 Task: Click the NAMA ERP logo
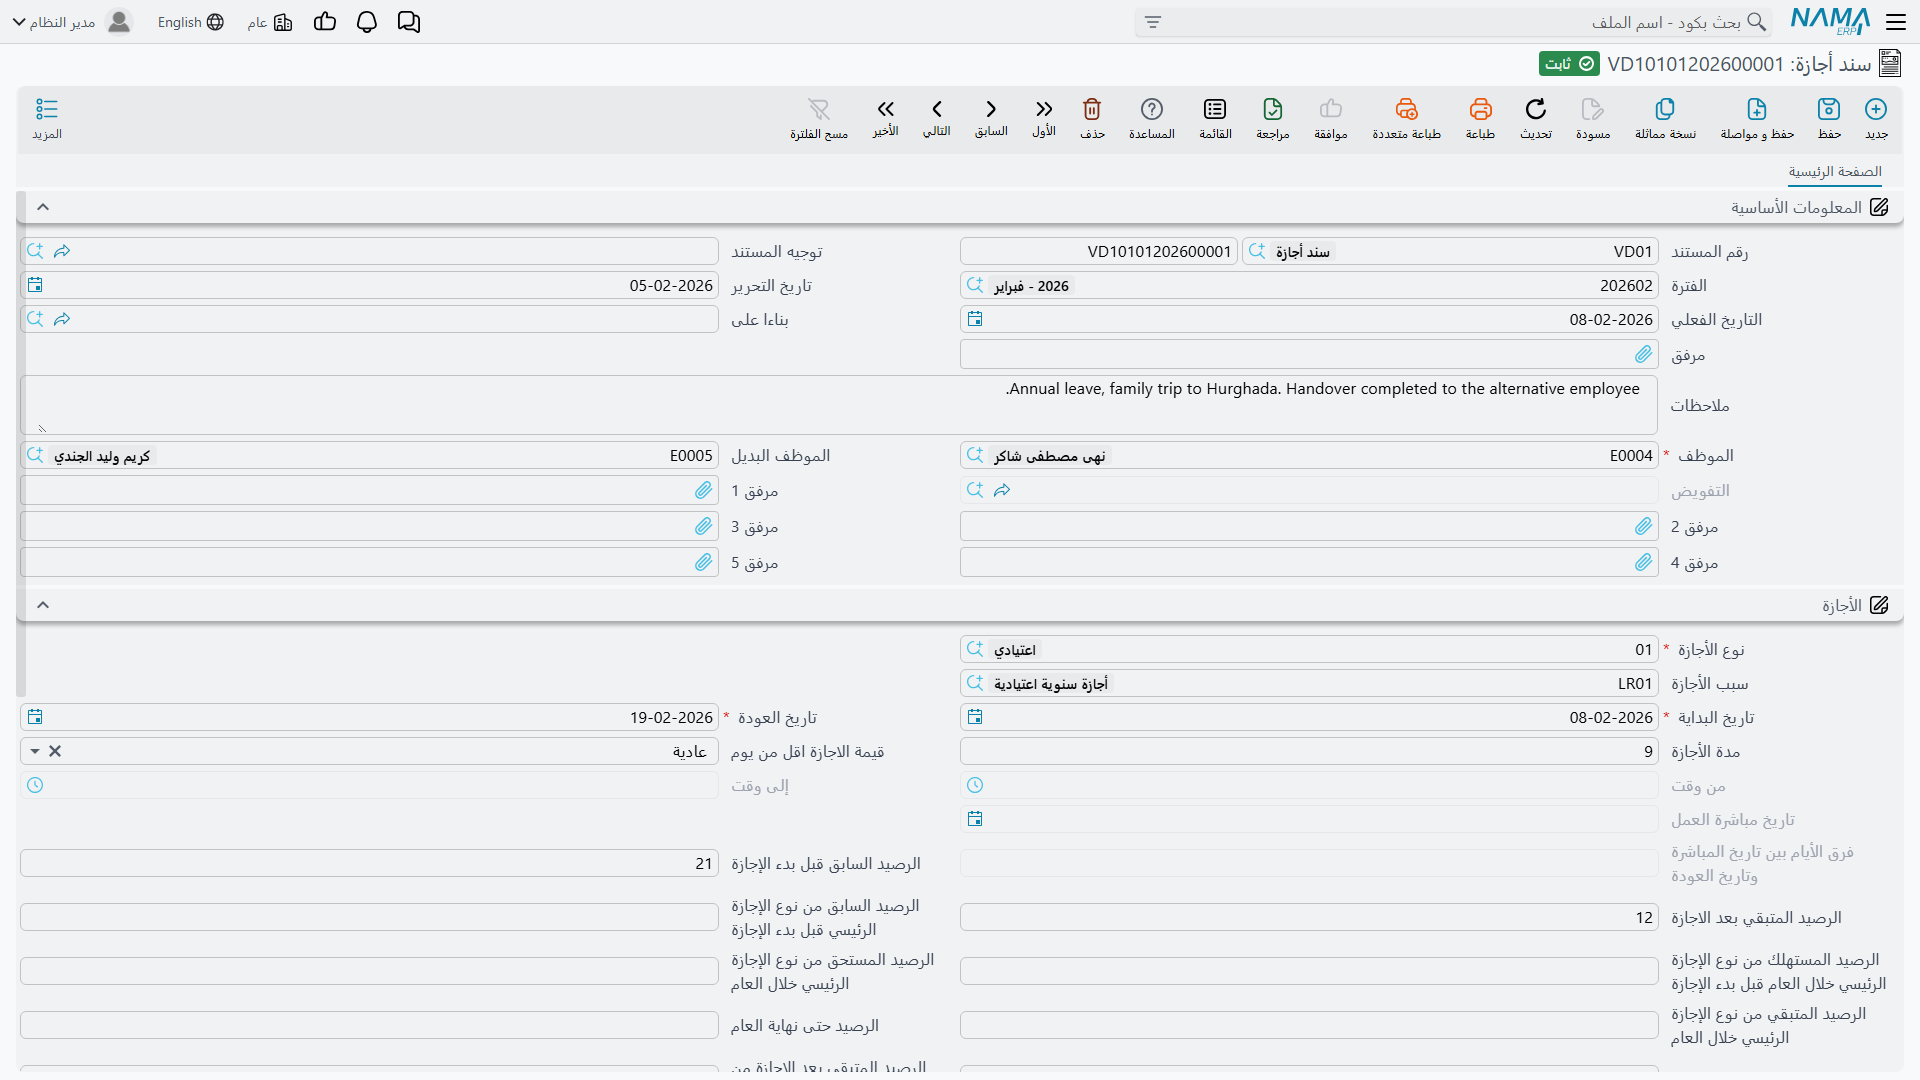(1830, 22)
